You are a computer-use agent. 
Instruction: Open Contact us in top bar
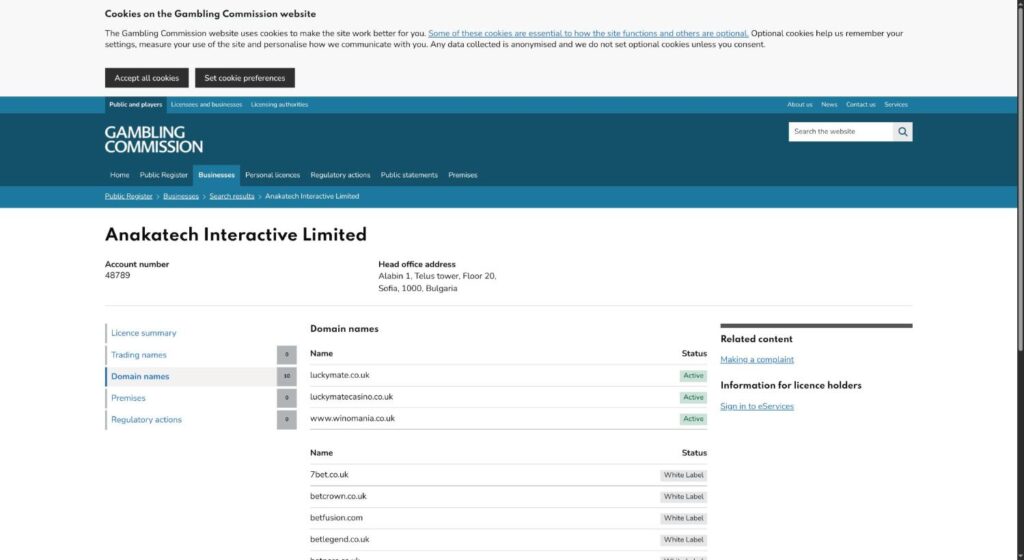click(x=860, y=104)
